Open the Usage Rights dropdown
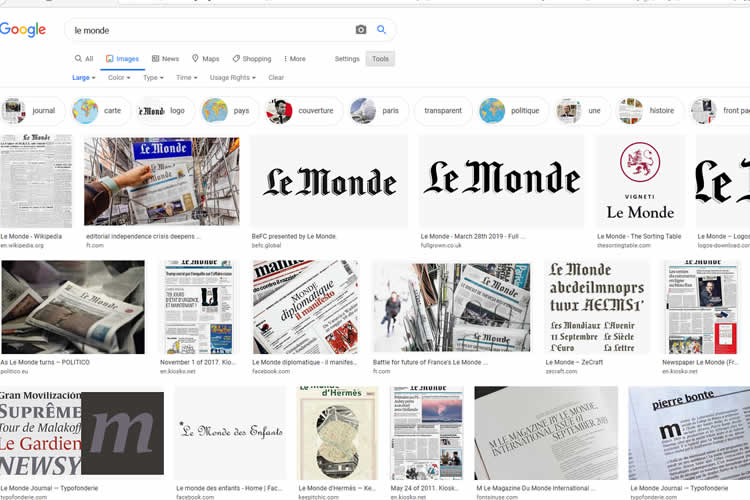The image size is (750, 500). point(233,78)
